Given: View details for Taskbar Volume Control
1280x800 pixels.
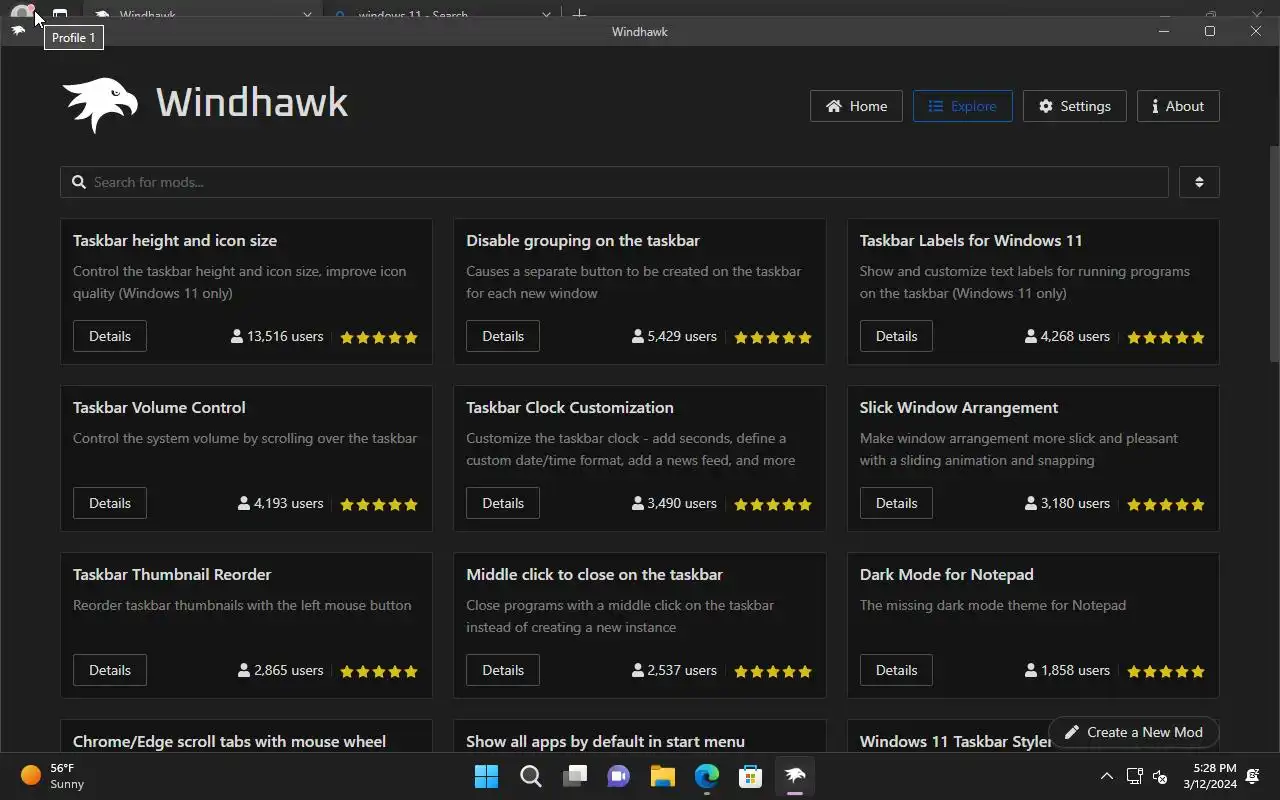Looking at the screenshot, I should click(x=110, y=503).
